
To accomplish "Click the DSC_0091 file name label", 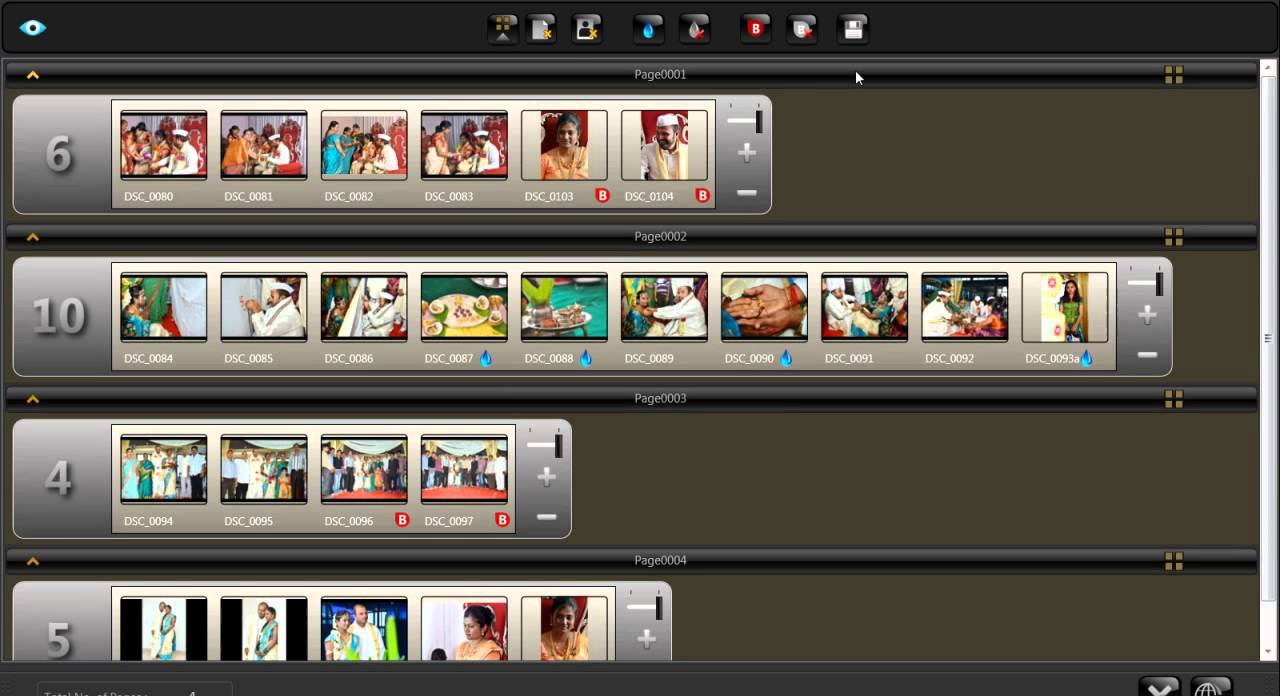I will tap(849, 359).
